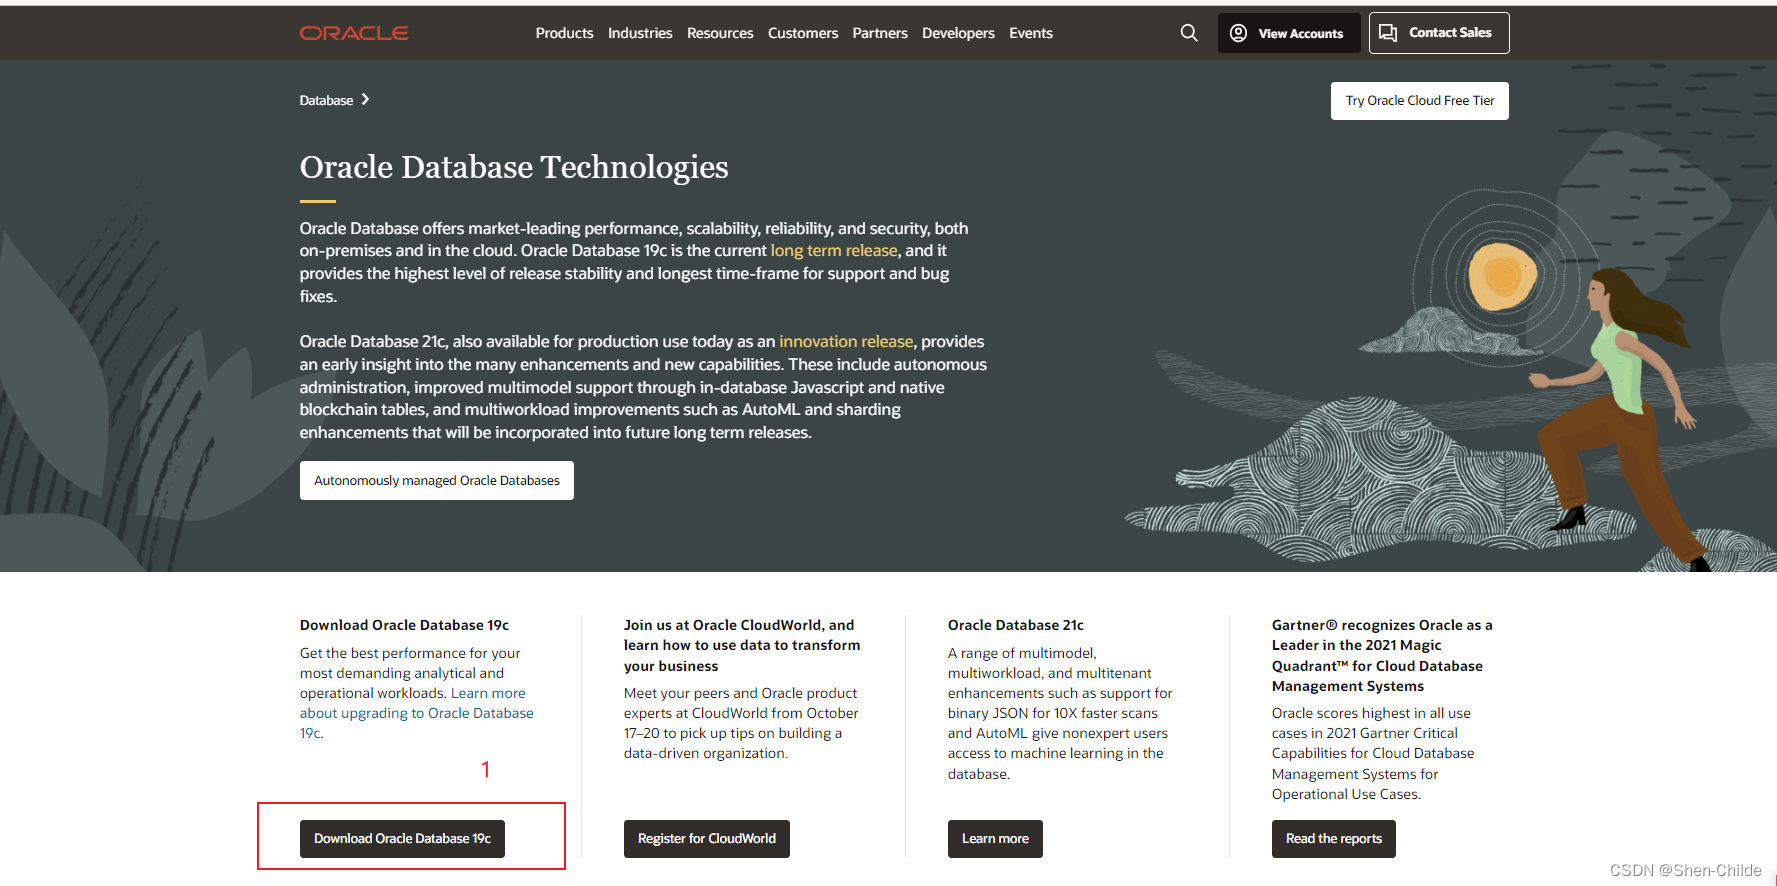The height and width of the screenshot is (886, 1777).
Task: Open the Customers menu
Action: click(x=803, y=33)
